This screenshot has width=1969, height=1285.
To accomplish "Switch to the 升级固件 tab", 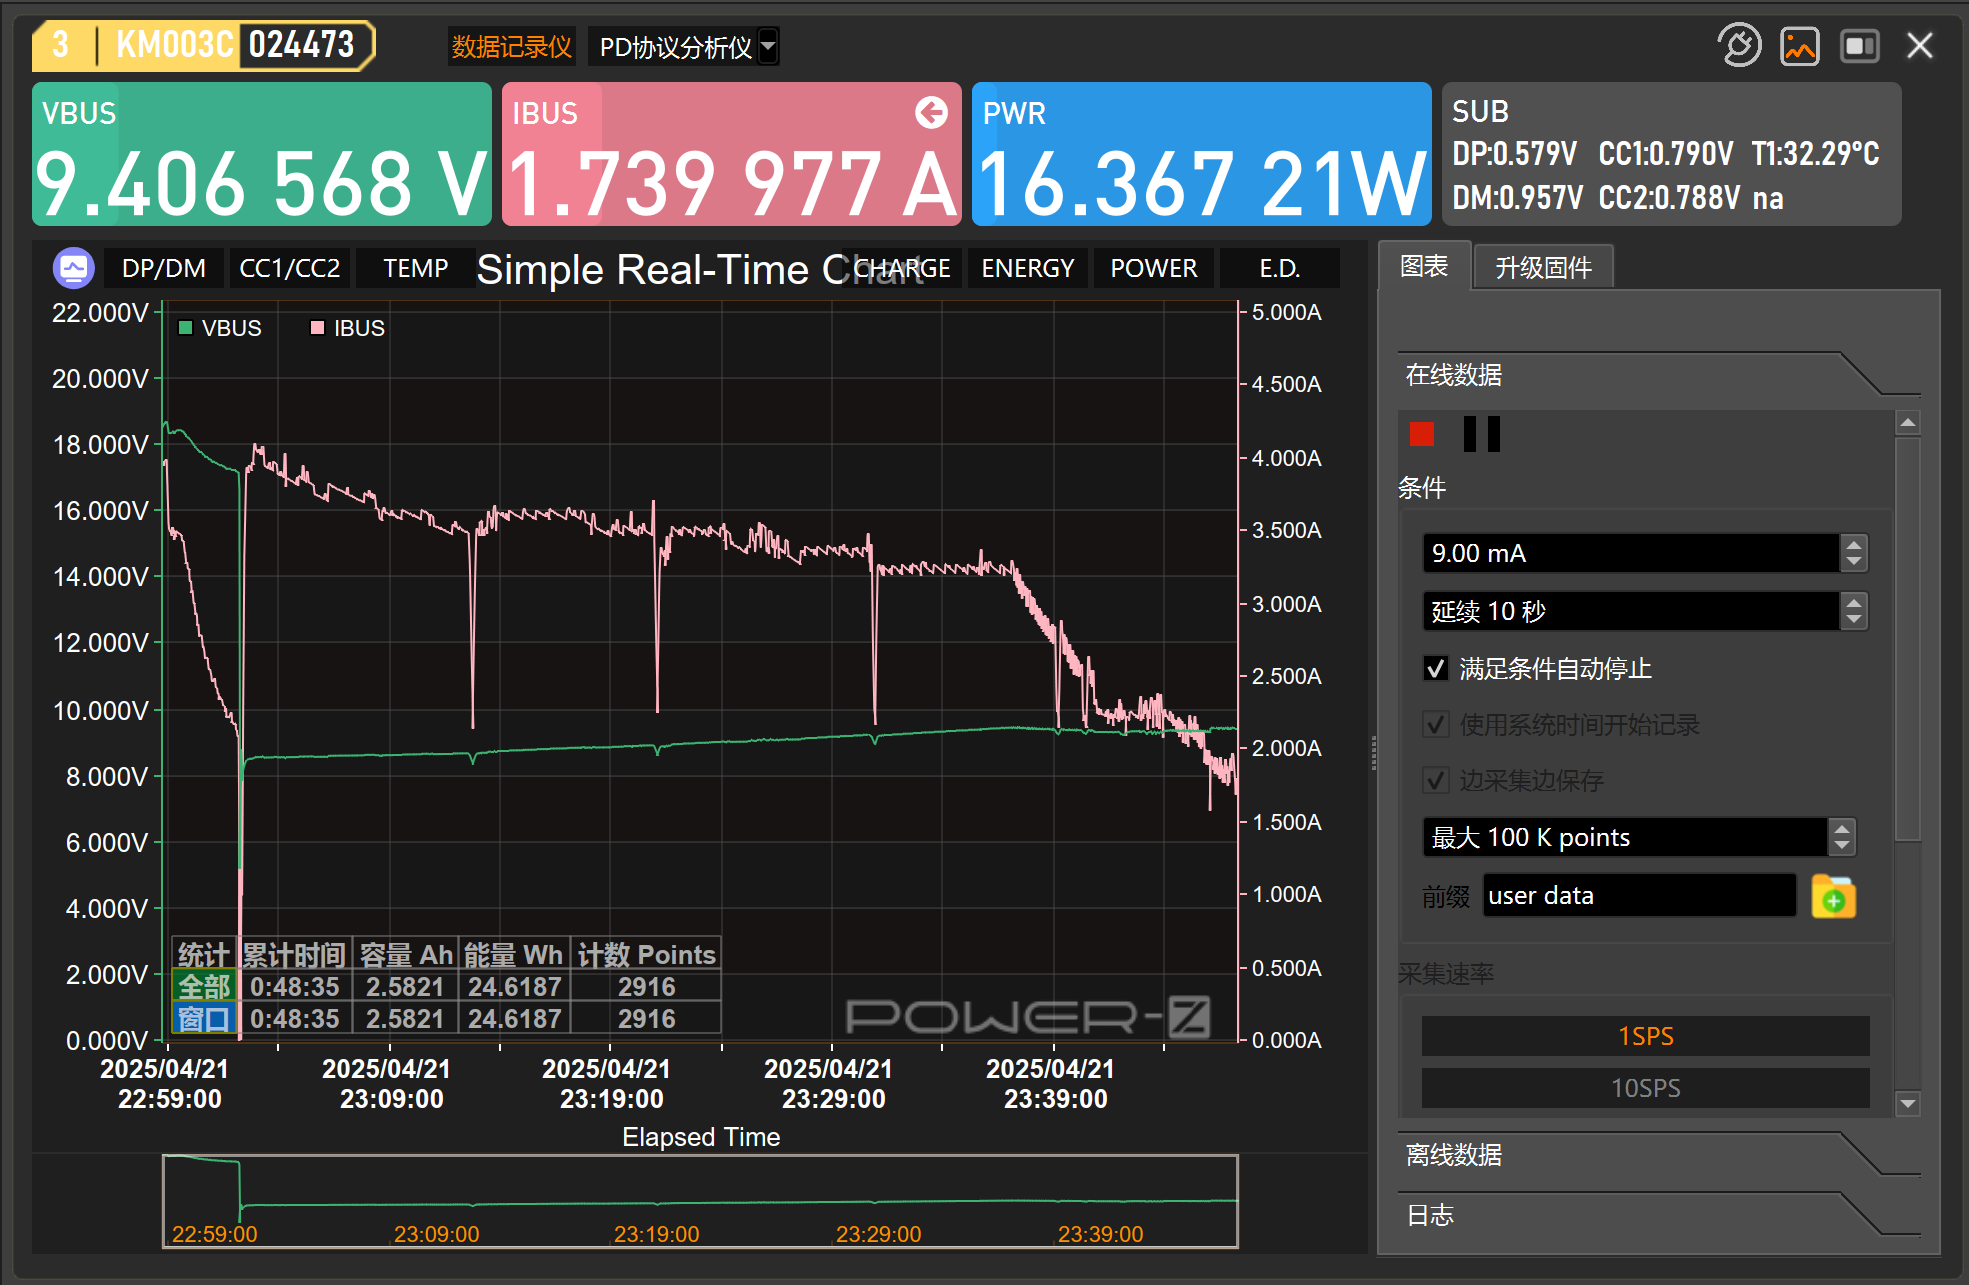I will (1542, 268).
